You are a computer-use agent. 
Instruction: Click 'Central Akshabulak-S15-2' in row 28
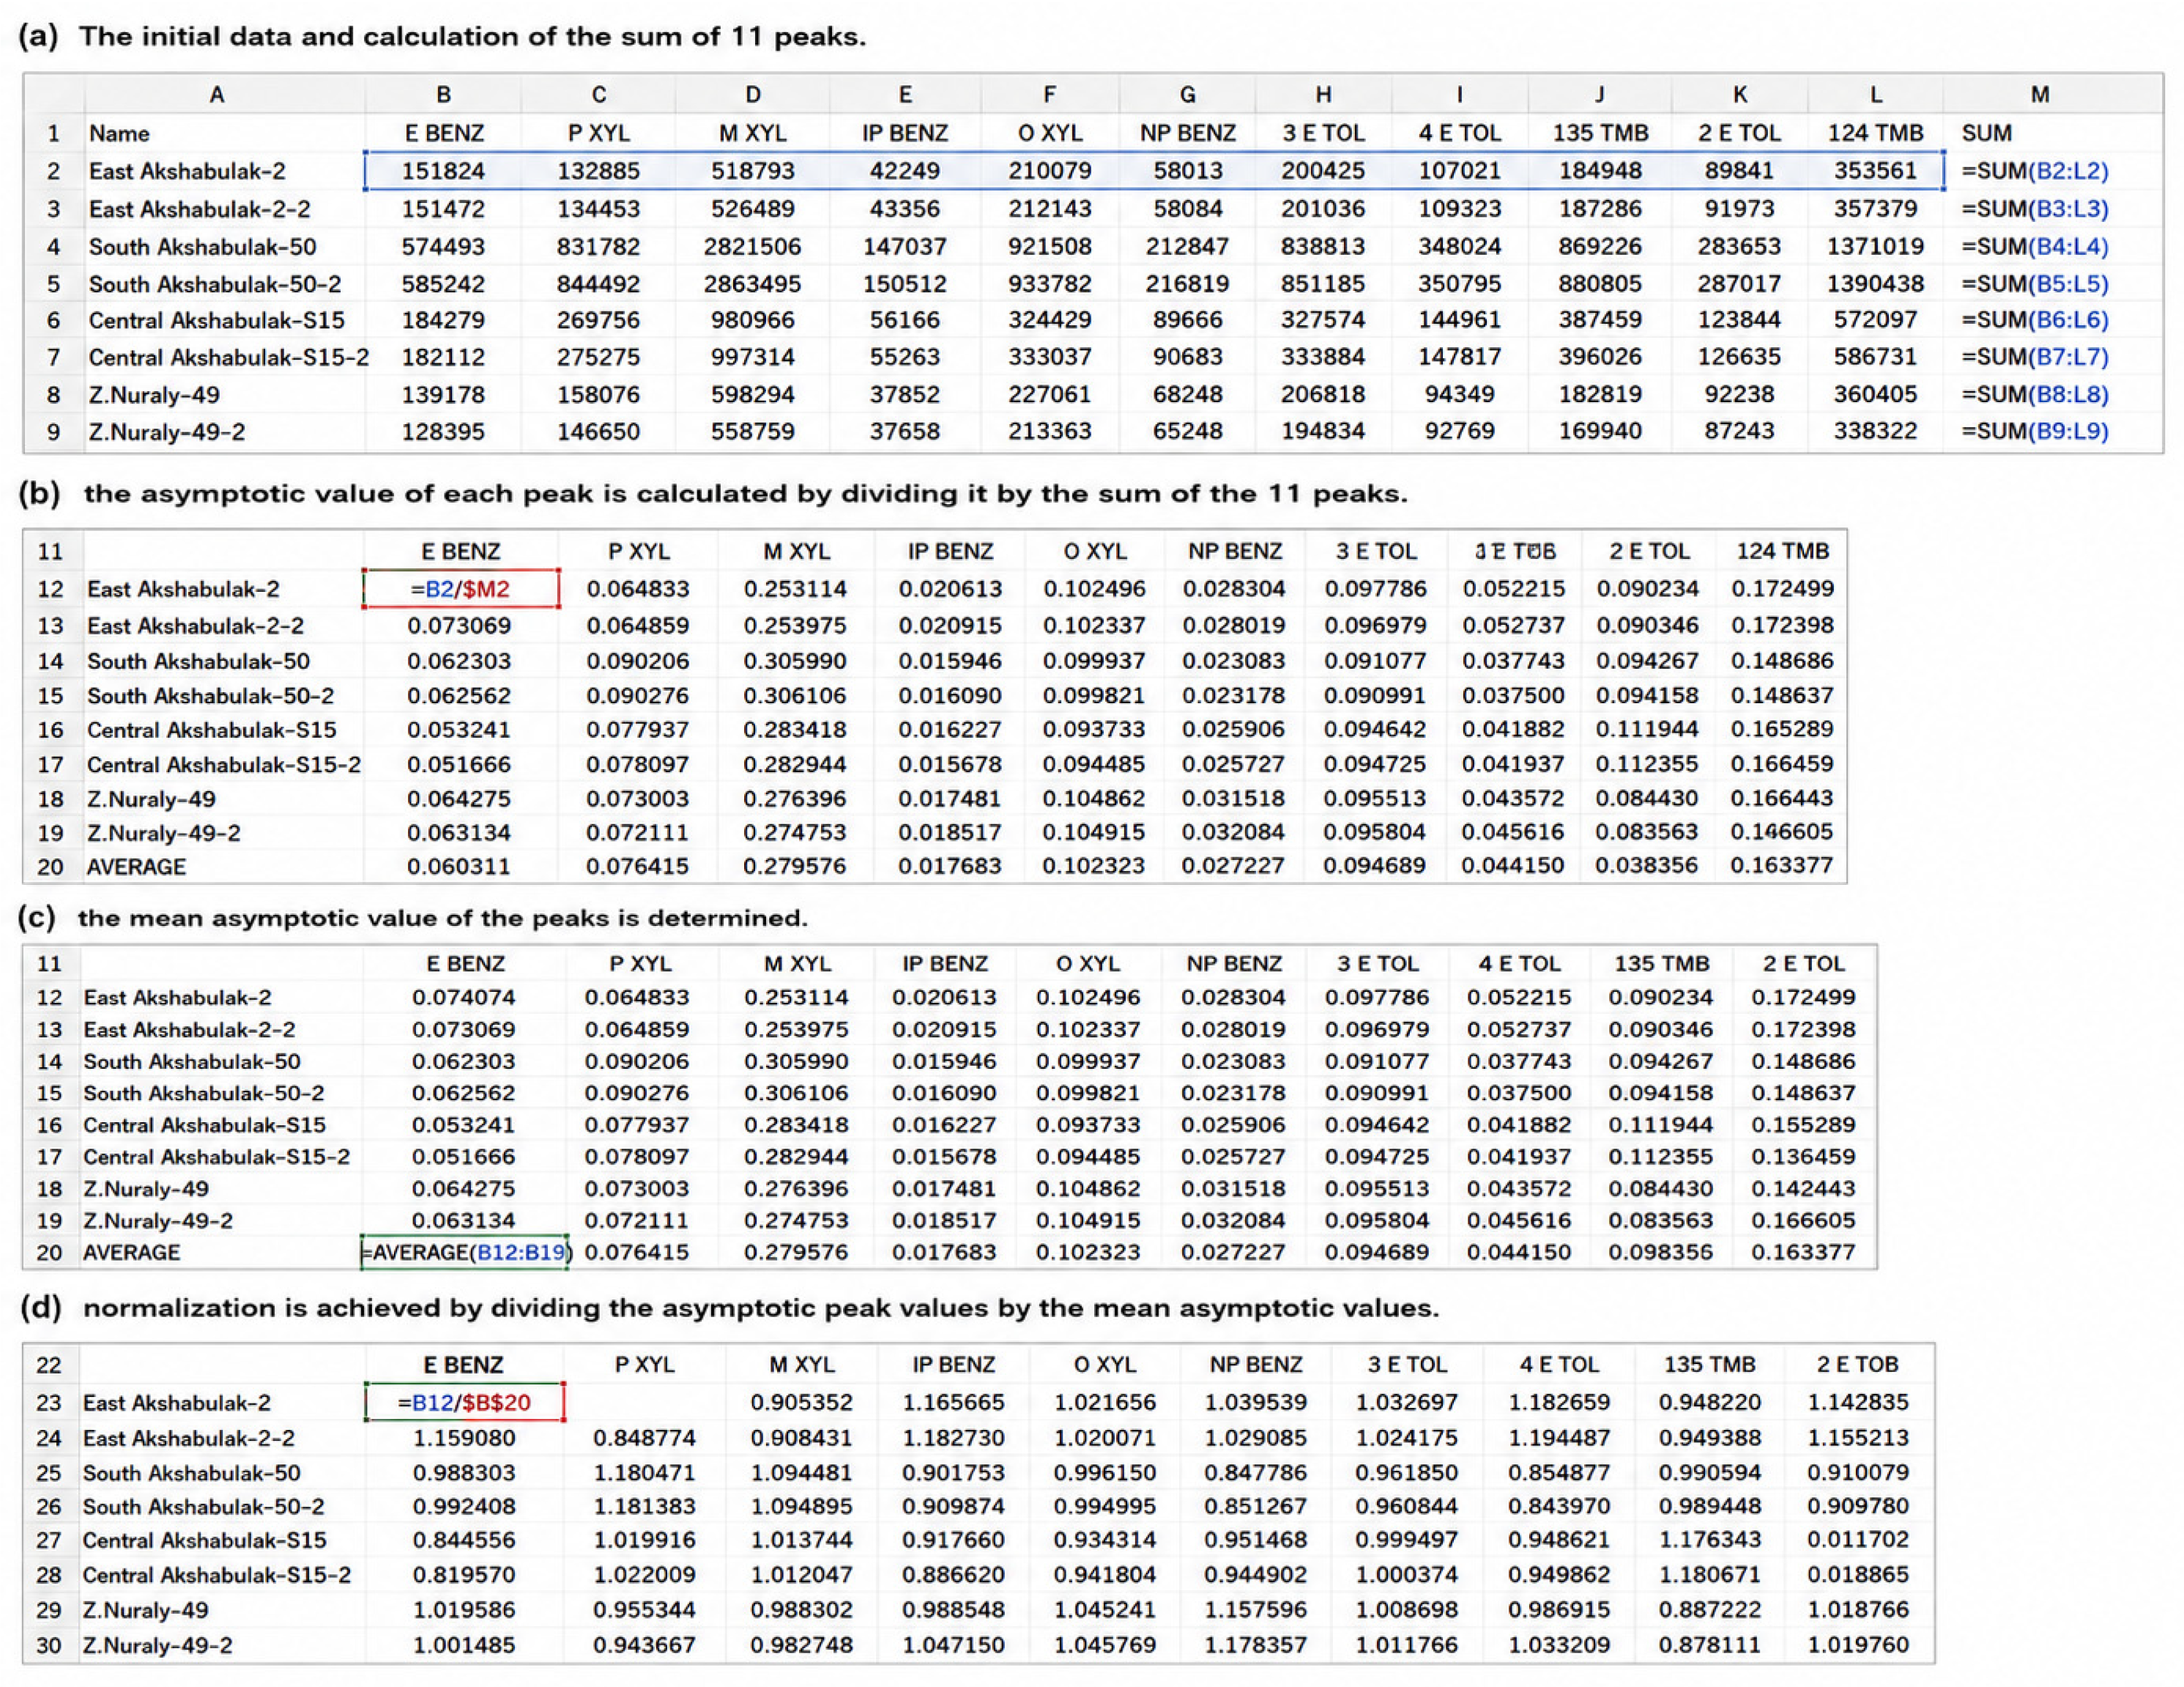[x=217, y=1575]
